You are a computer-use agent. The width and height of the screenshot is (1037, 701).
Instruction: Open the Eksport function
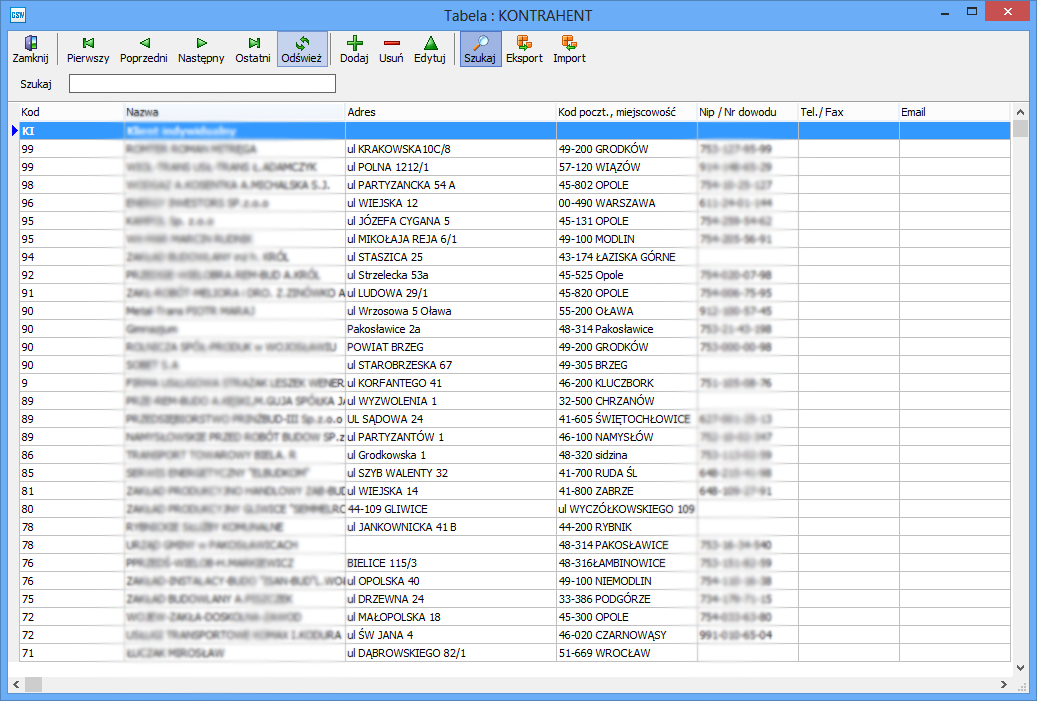click(x=524, y=49)
